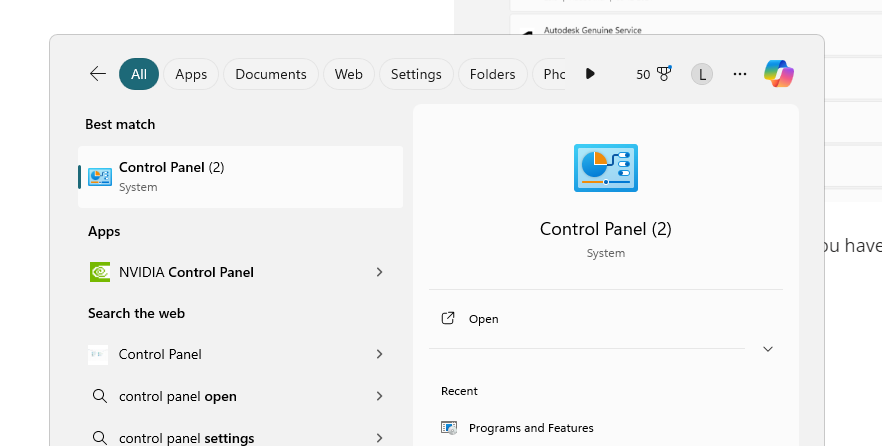
Task: Open the Control Panel (2) best match result
Action: [x=240, y=177]
